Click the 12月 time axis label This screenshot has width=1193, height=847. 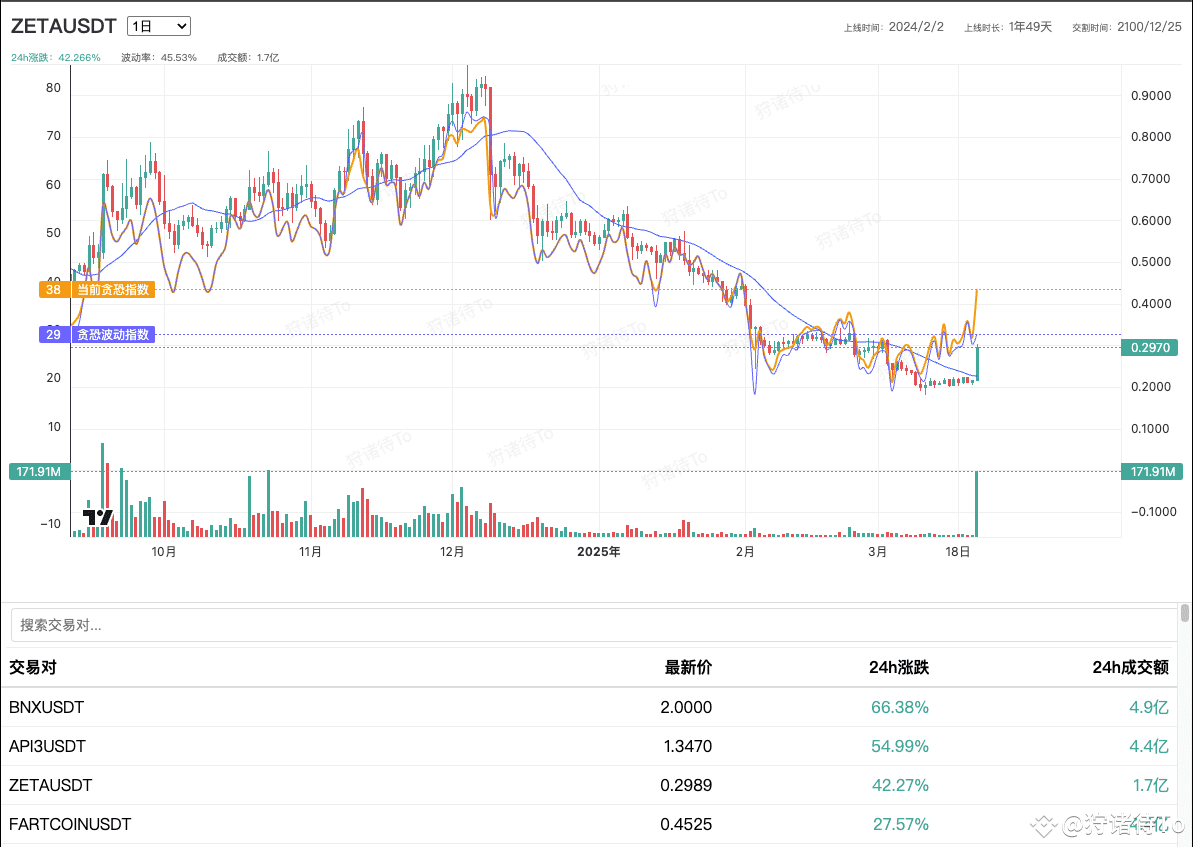click(453, 551)
